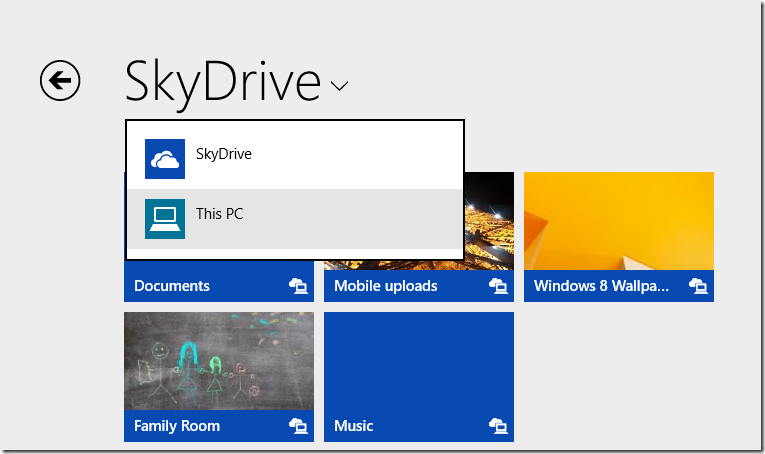Click the teal This PC laptop icon

[165, 219]
